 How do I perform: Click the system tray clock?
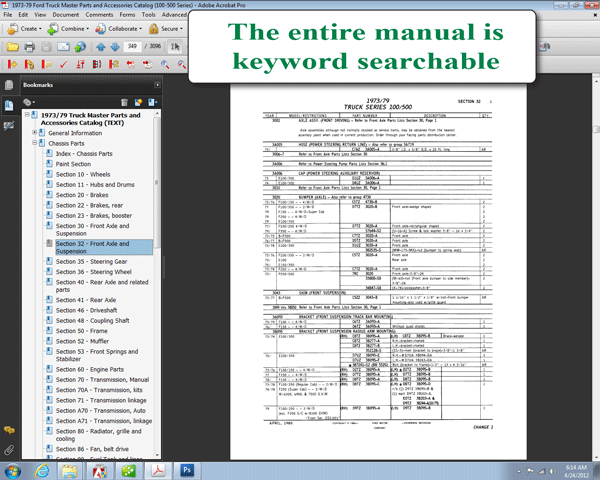(x=576, y=471)
